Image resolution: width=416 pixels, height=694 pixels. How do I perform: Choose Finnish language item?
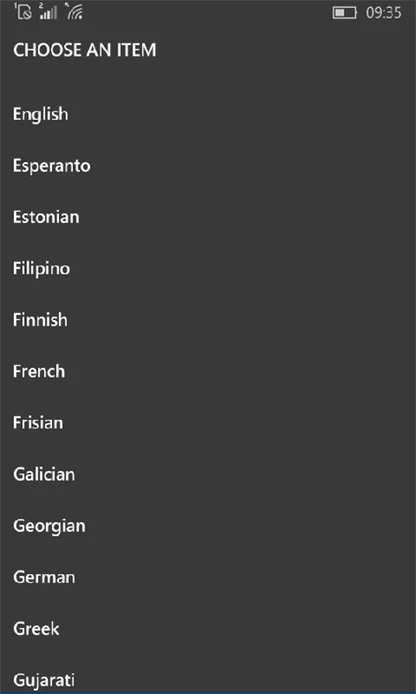(40, 320)
